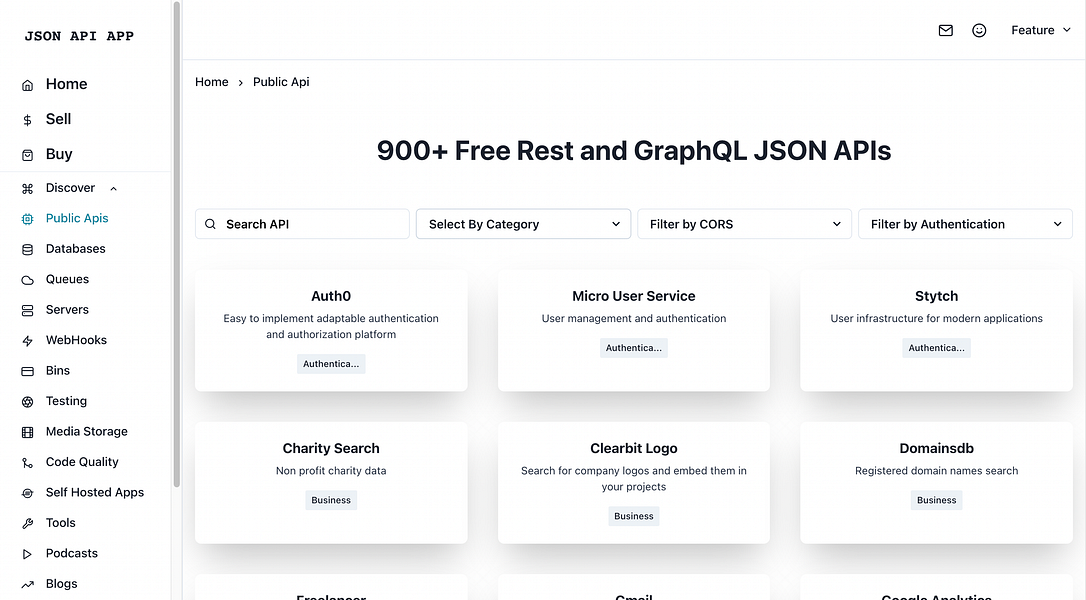The width and height of the screenshot is (1086, 600).
Task: Open the Auth0 API card
Action: pos(331,331)
